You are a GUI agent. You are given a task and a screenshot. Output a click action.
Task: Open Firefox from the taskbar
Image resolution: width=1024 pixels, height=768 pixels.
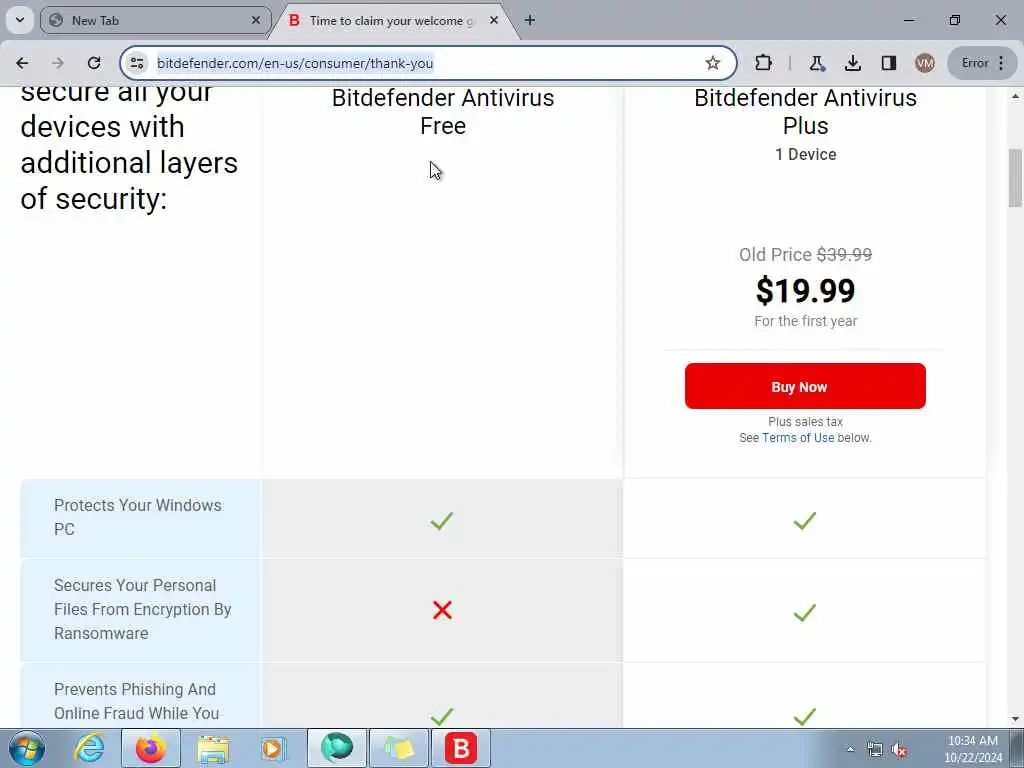click(x=151, y=748)
